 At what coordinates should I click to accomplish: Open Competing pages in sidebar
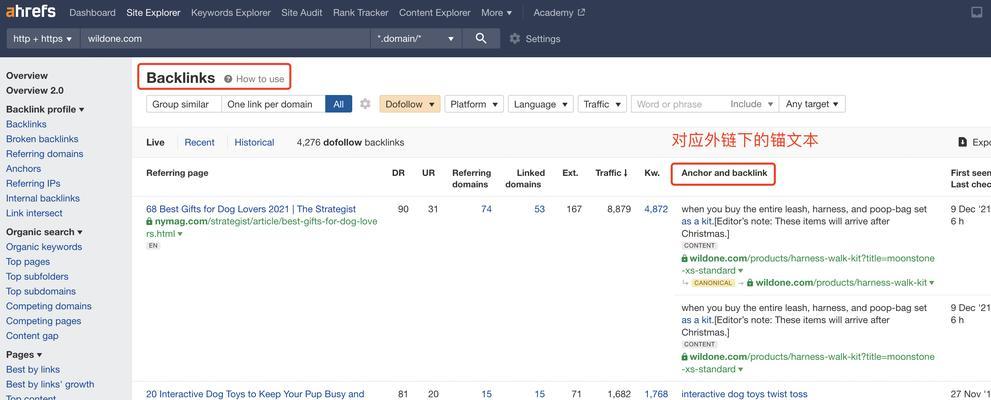point(44,321)
